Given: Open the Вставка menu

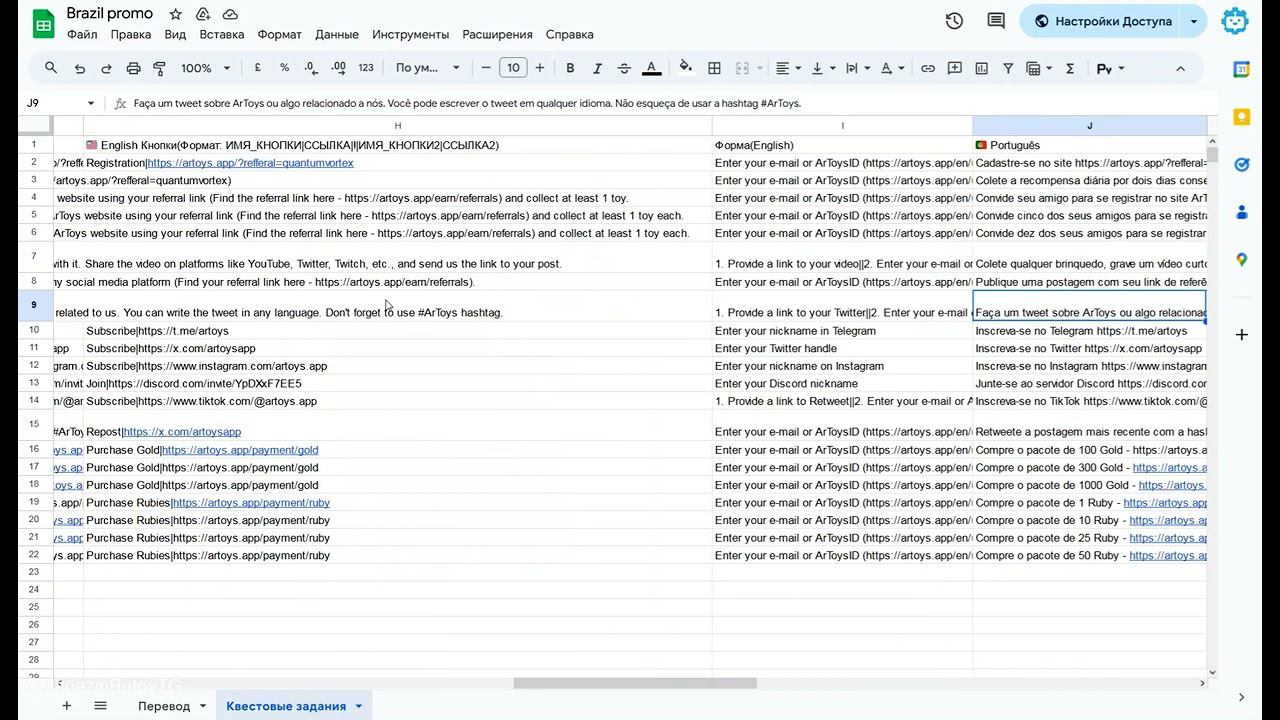Looking at the screenshot, I should coord(222,34).
